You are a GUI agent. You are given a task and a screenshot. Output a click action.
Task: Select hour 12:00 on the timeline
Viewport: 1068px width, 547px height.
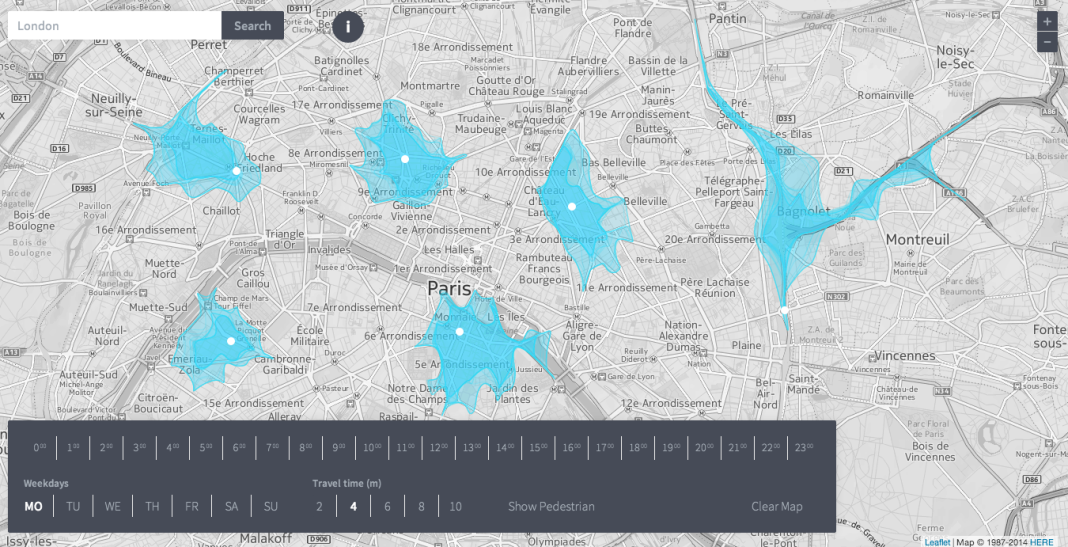[439, 448]
